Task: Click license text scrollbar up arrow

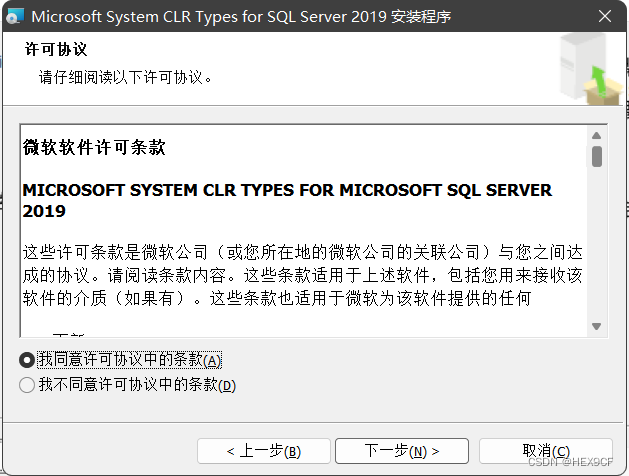Action: pyautogui.click(x=597, y=136)
